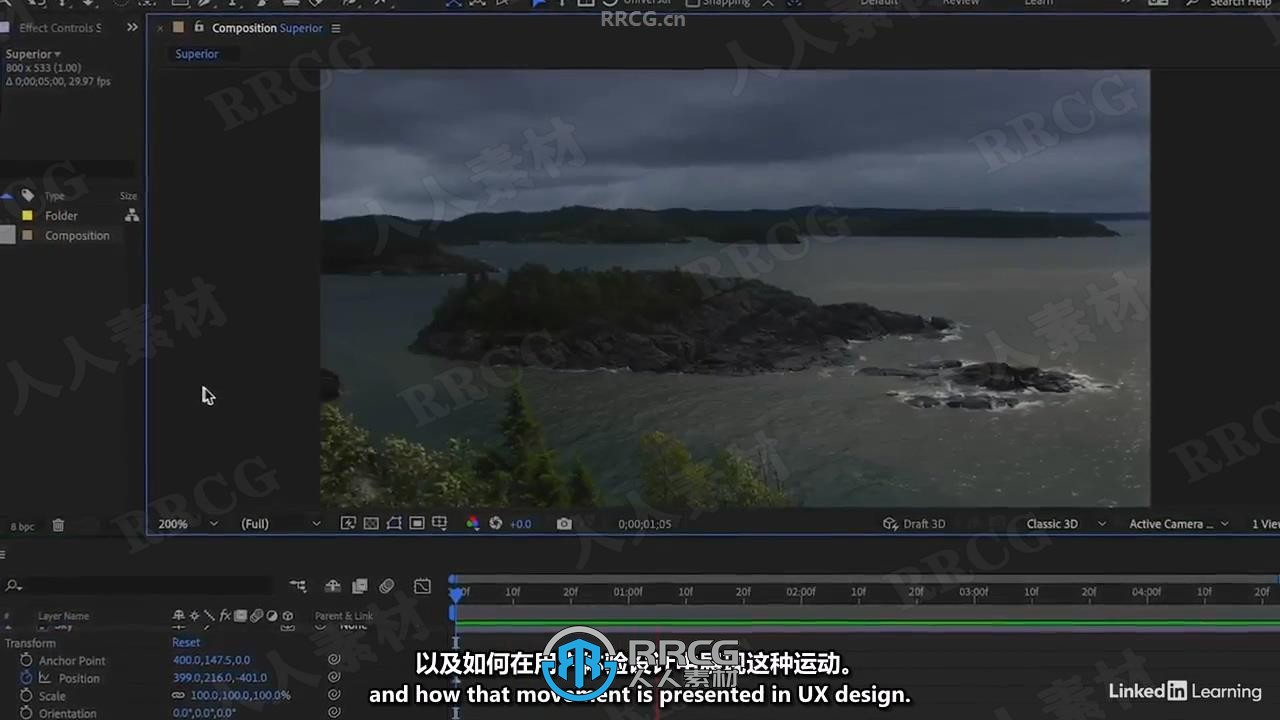Open the Composition panel hamburger menu
Image resolution: width=1280 pixels, height=720 pixels.
[336, 28]
